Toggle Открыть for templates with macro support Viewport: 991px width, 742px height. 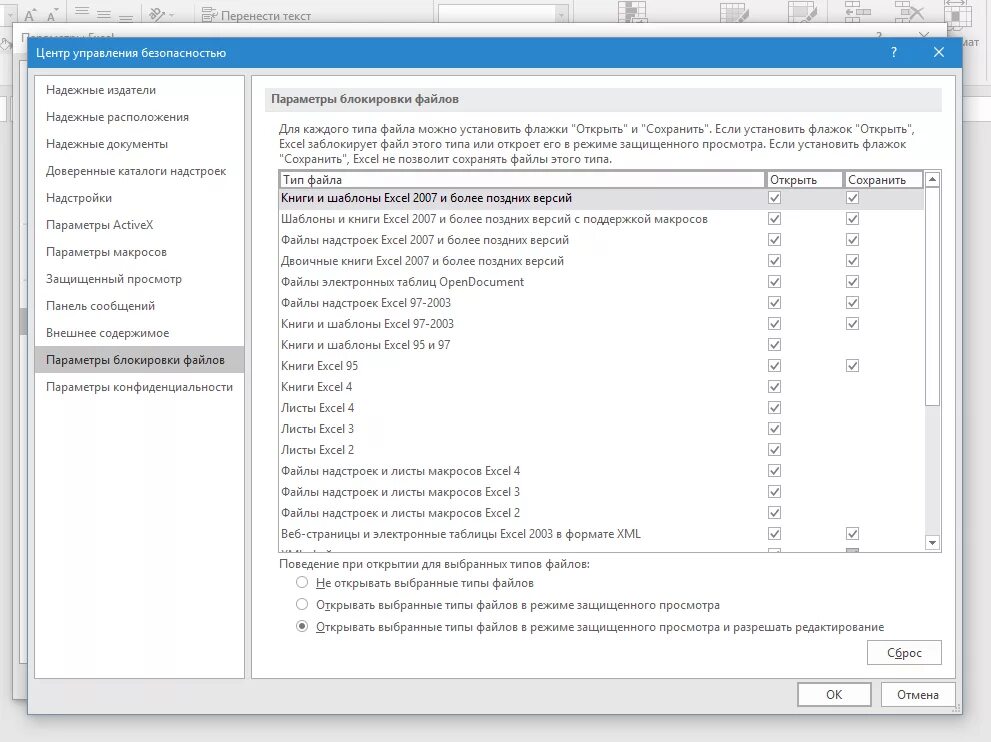tap(774, 219)
